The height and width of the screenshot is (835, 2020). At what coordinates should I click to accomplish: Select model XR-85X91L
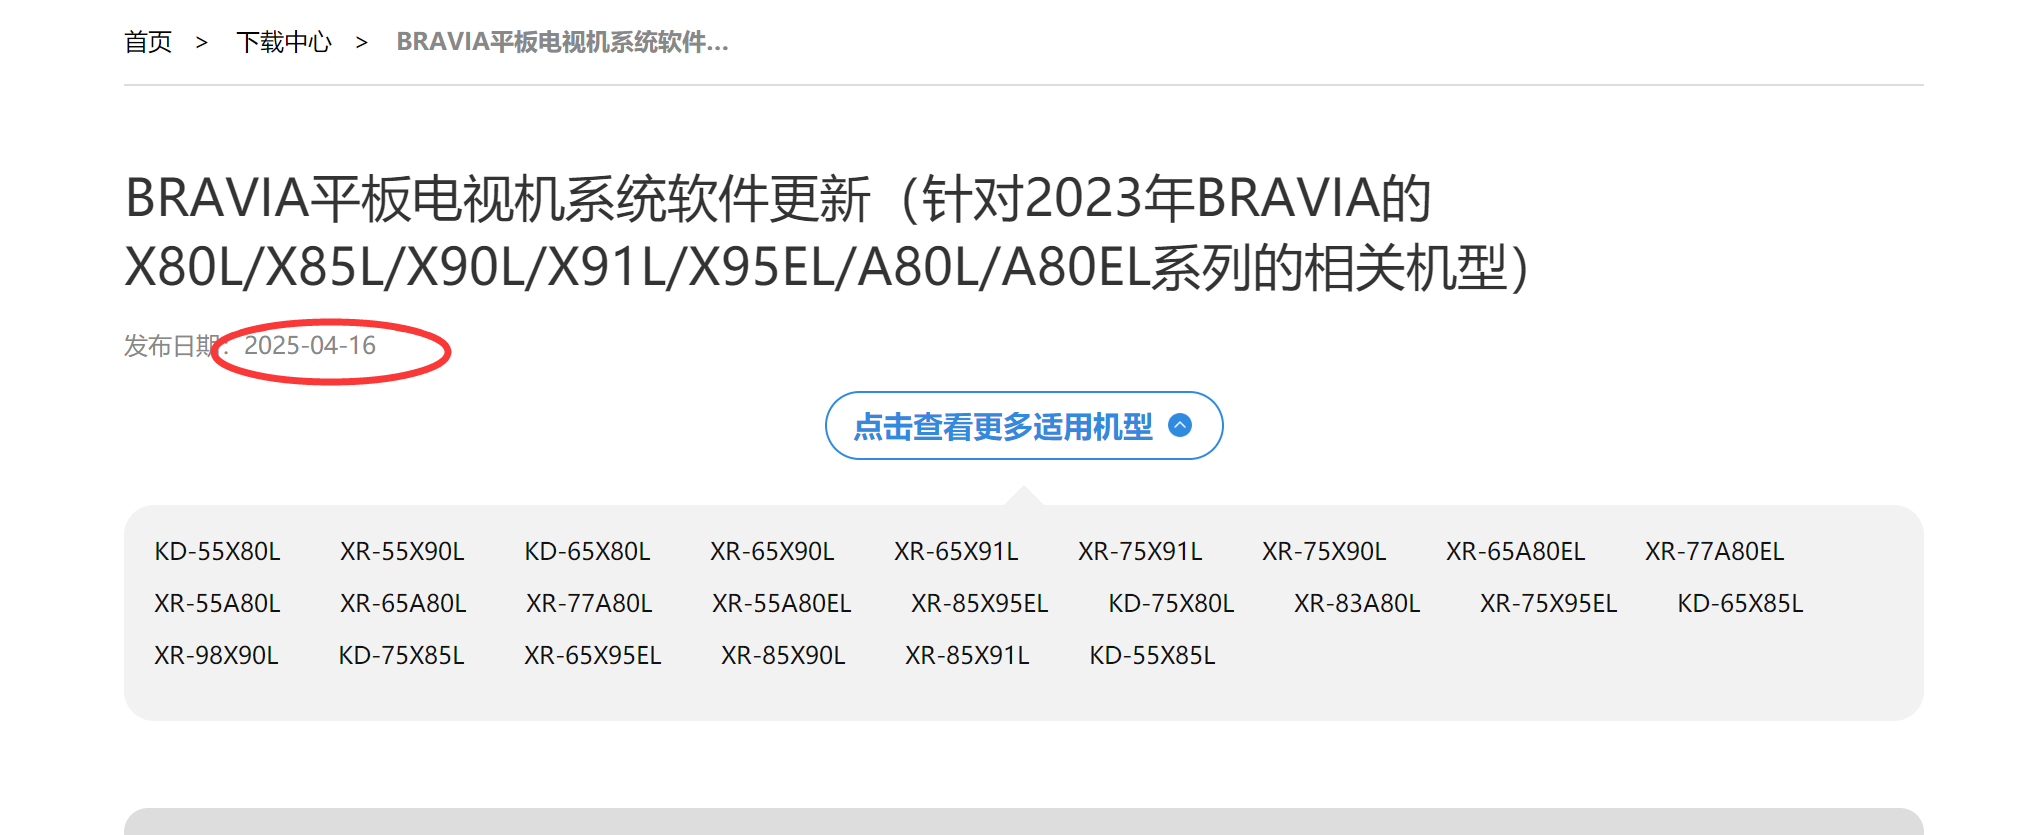point(967,656)
